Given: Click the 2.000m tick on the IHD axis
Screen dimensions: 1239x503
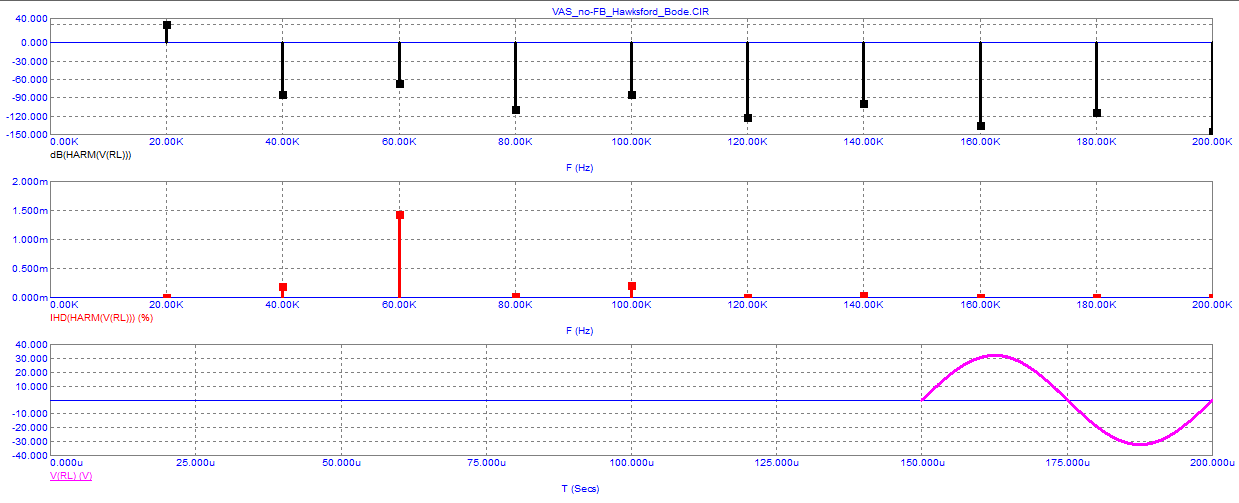Looking at the screenshot, I should (x=28, y=182).
